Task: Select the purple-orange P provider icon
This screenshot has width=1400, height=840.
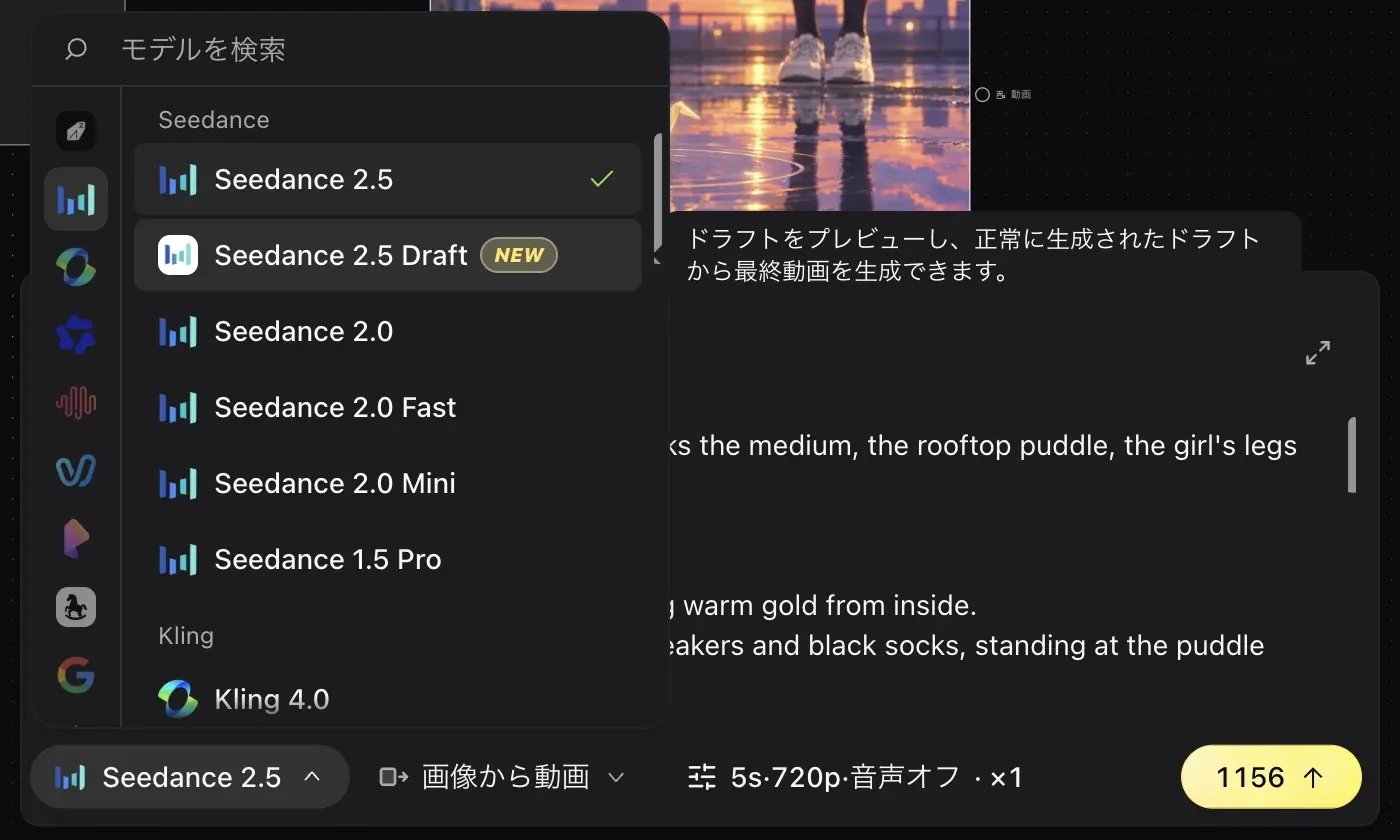Action: [x=76, y=539]
